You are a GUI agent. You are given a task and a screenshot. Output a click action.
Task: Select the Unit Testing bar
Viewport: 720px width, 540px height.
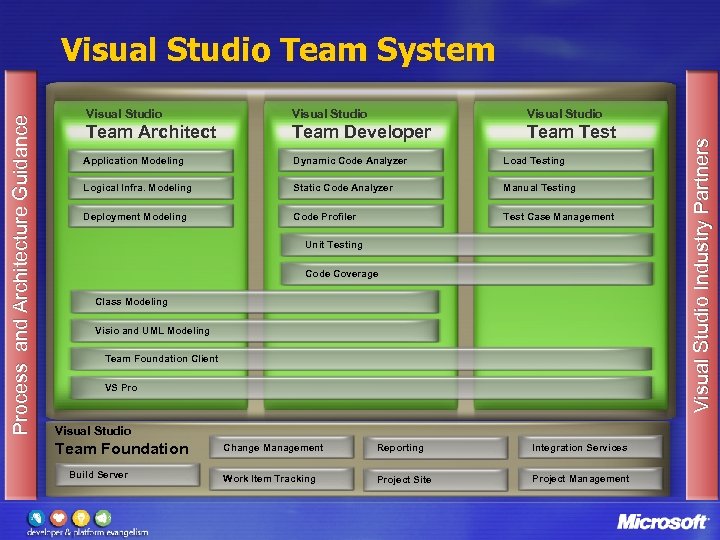pos(467,245)
